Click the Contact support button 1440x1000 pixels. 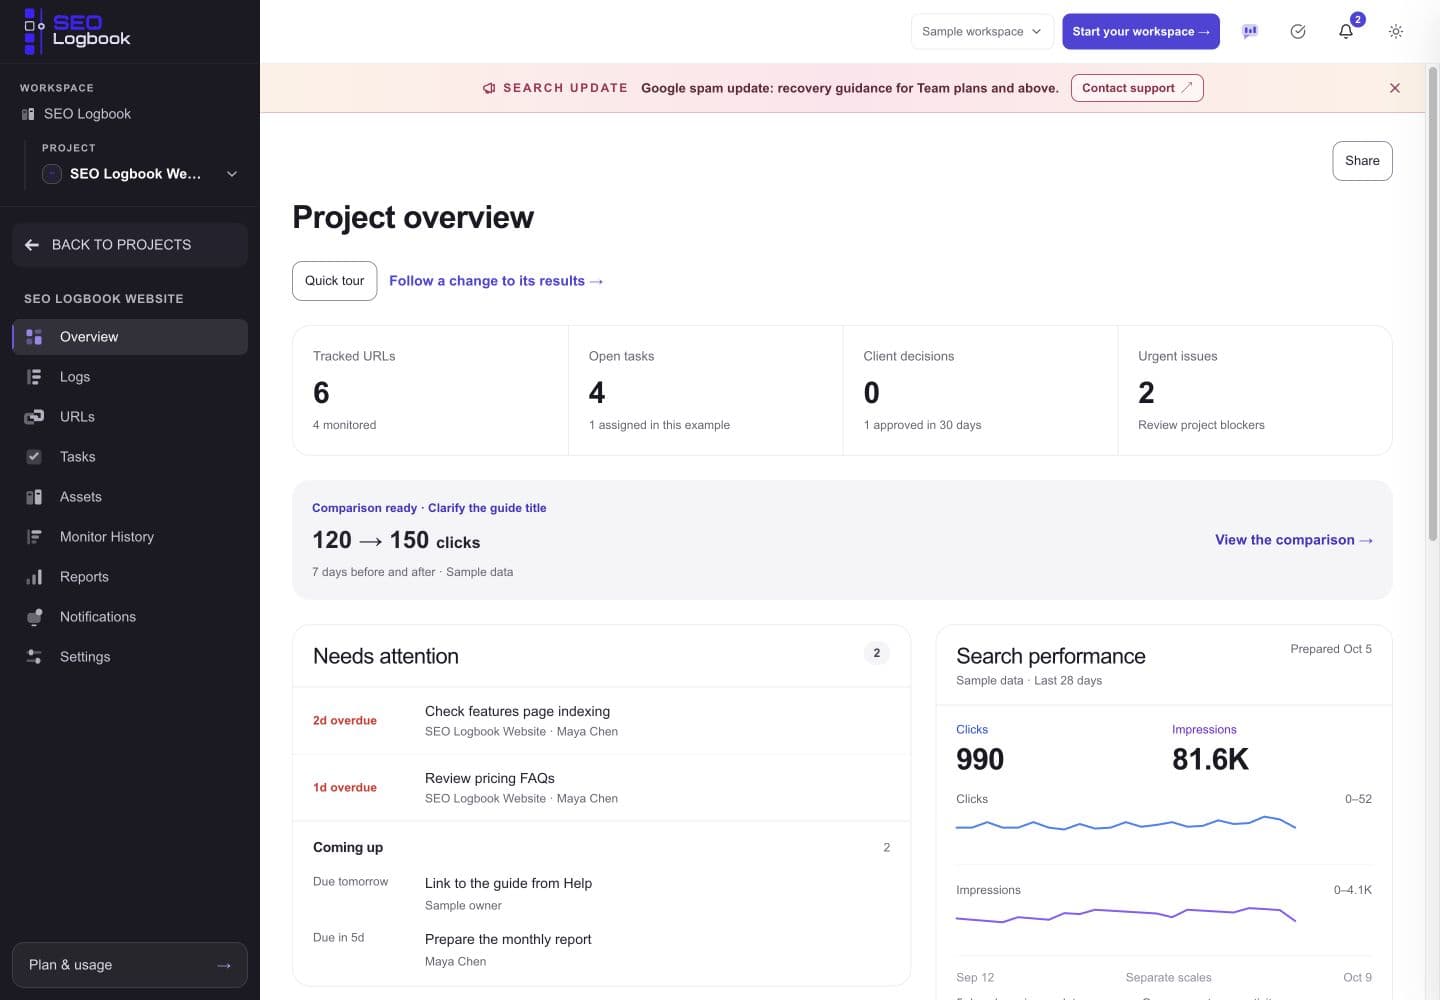(x=1137, y=88)
